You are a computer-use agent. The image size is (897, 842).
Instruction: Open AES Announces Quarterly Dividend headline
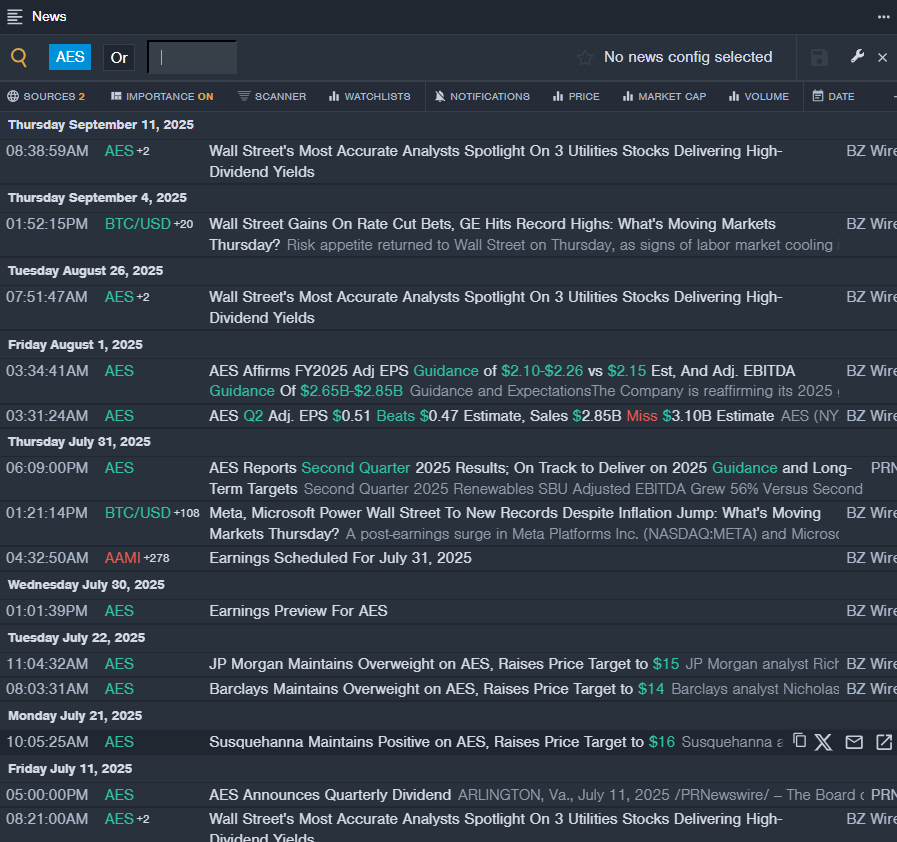pyautogui.click(x=330, y=795)
